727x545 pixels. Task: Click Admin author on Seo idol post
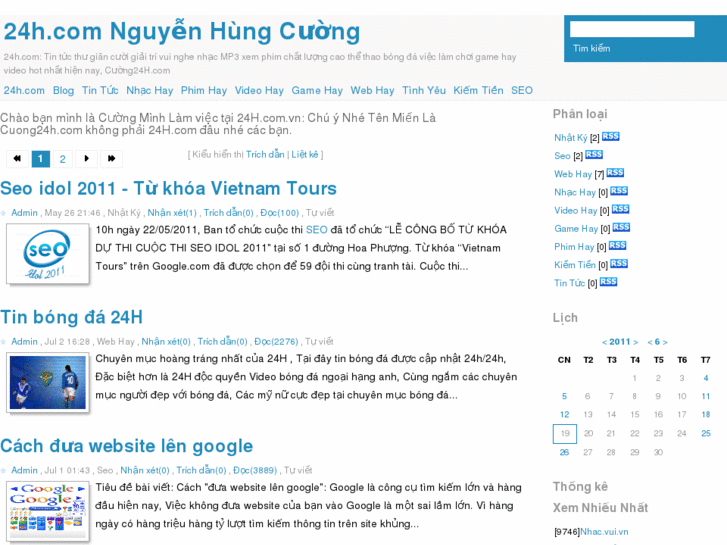point(24,213)
